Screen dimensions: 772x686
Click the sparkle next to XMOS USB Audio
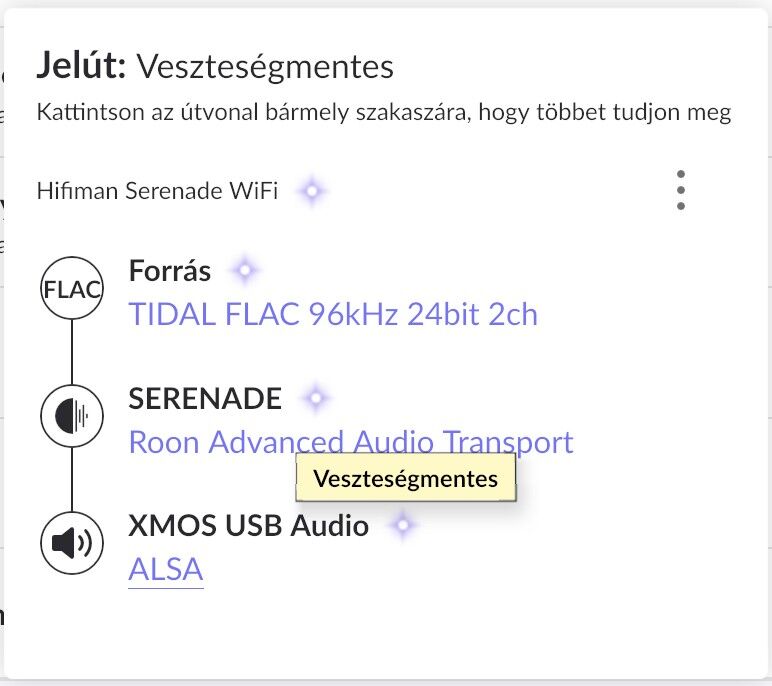[402, 524]
